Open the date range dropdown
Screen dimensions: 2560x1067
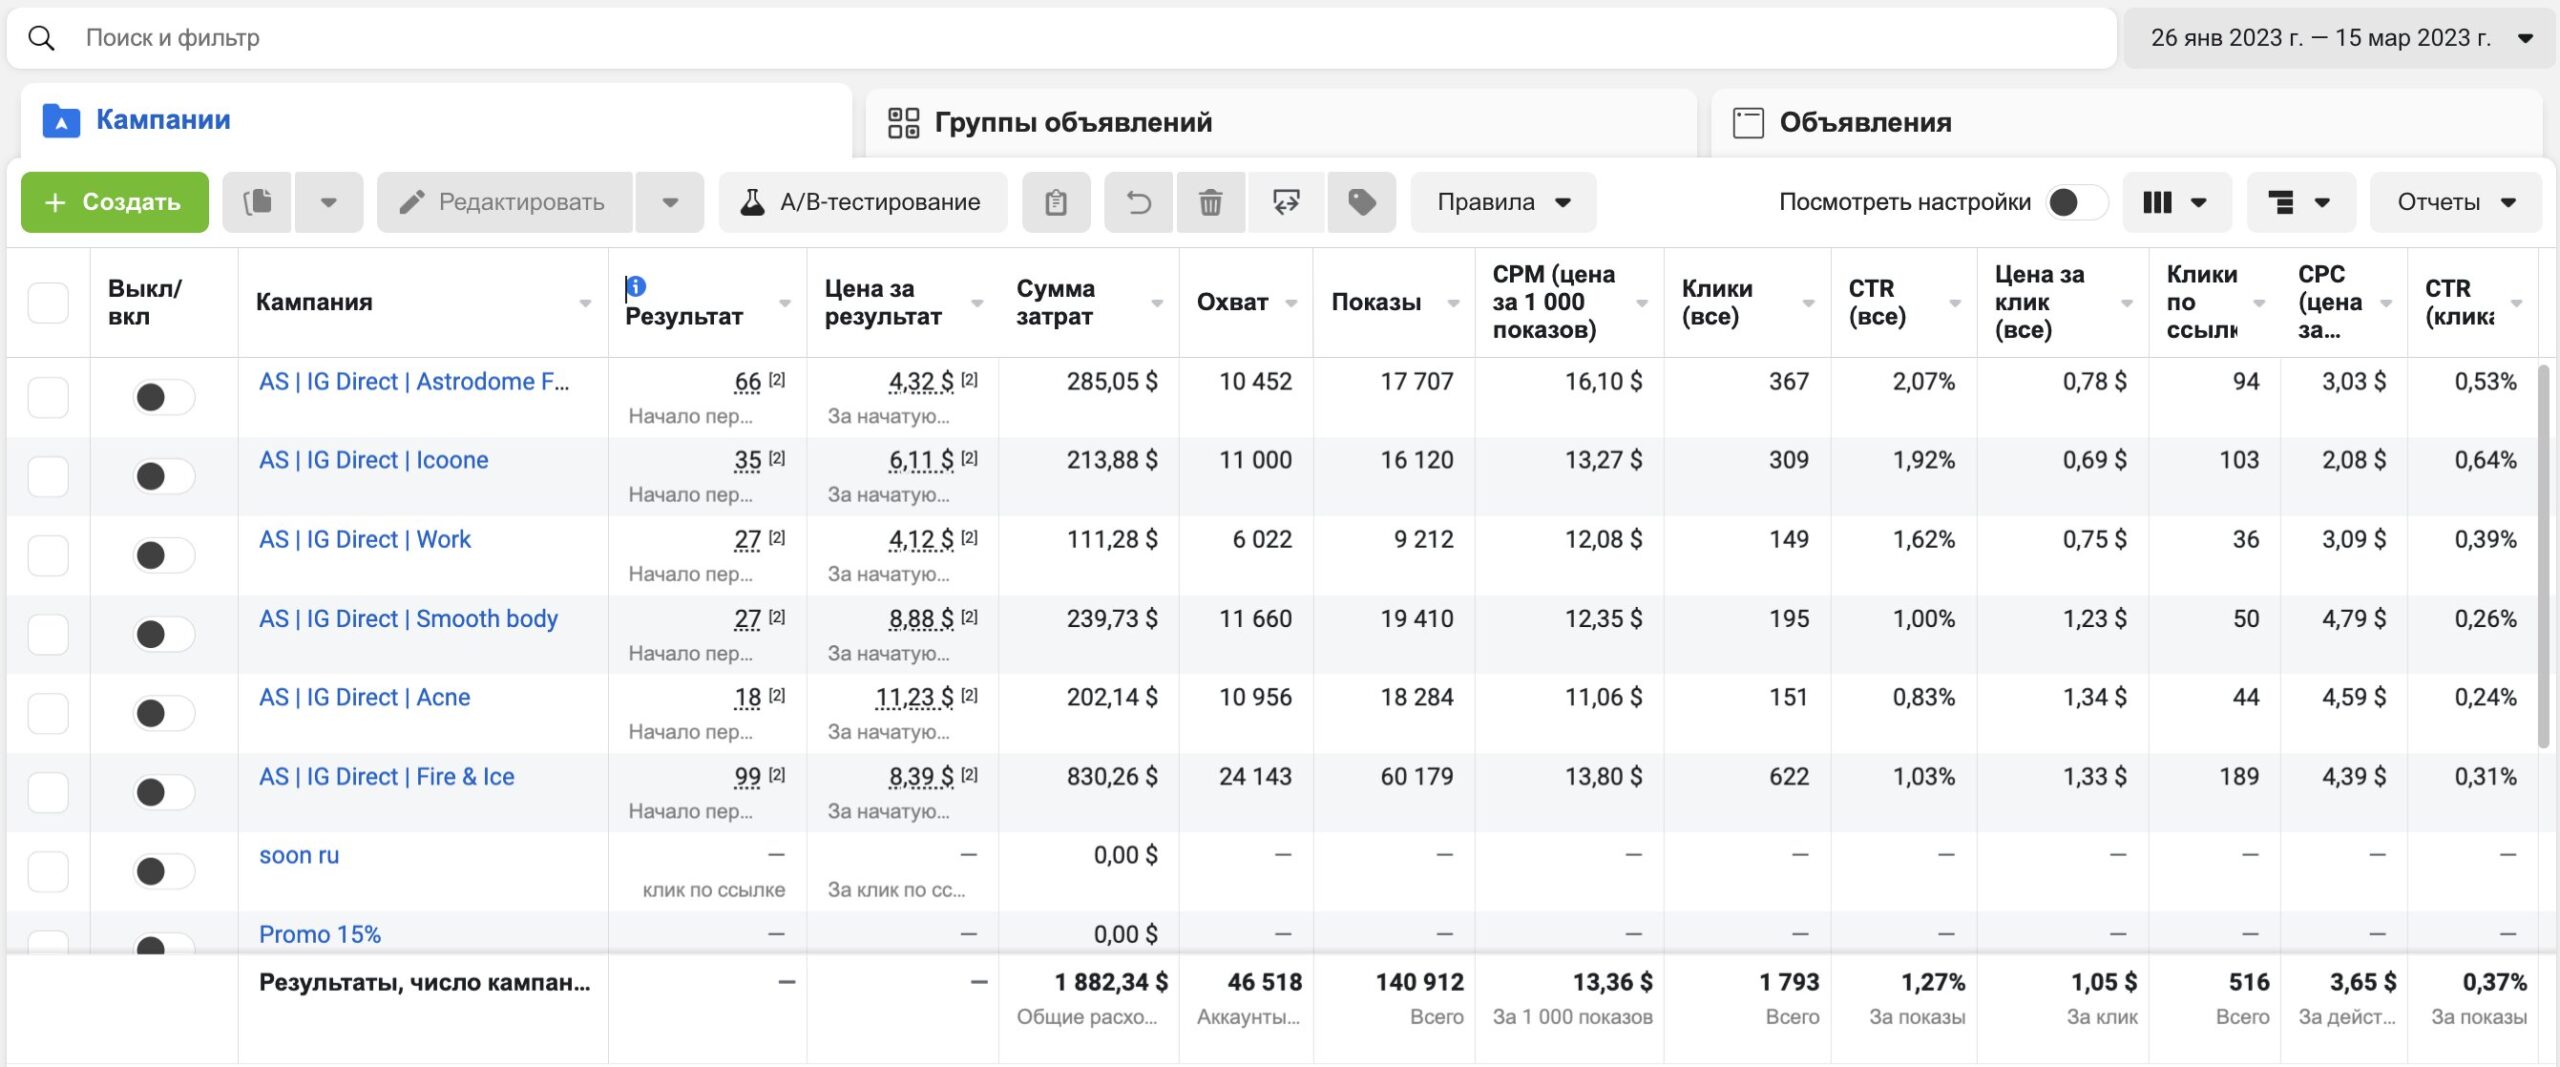click(x=2338, y=38)
